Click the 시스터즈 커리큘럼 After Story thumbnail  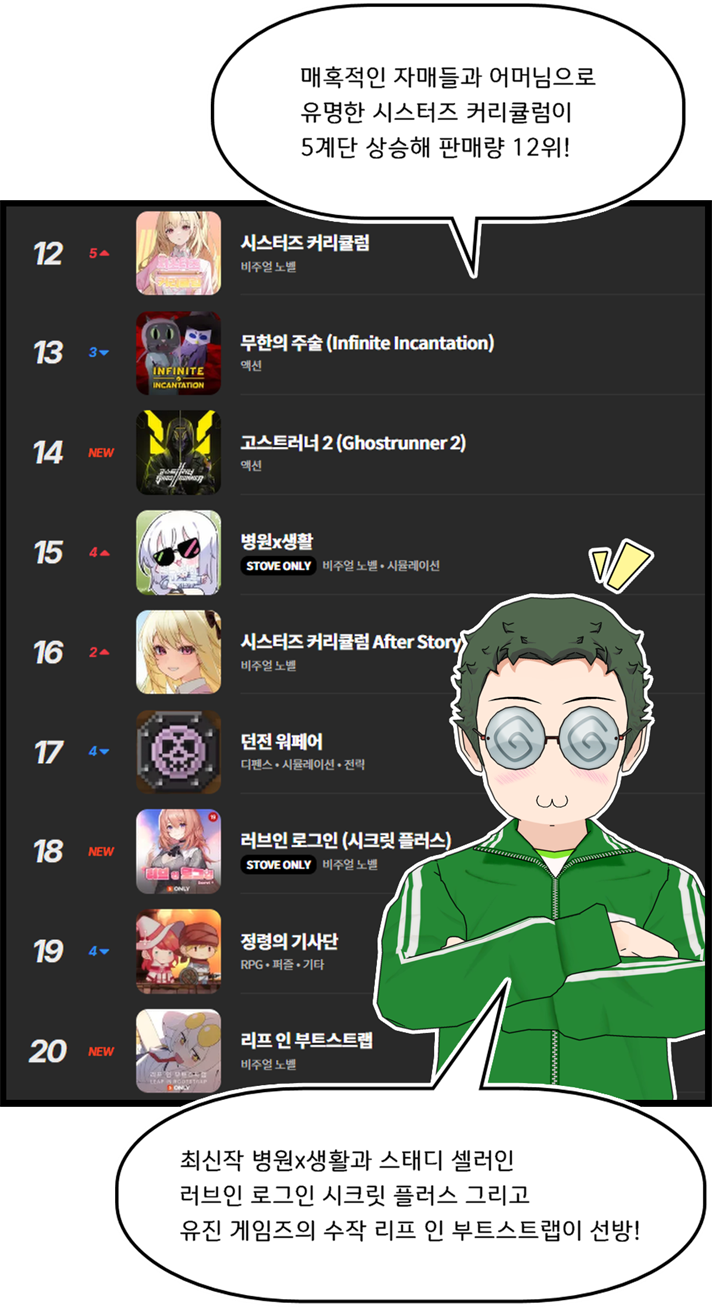tap(178, 652)
